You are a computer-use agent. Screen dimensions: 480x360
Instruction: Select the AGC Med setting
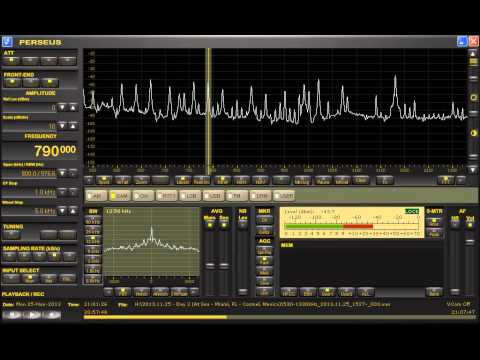coord(264,271)
